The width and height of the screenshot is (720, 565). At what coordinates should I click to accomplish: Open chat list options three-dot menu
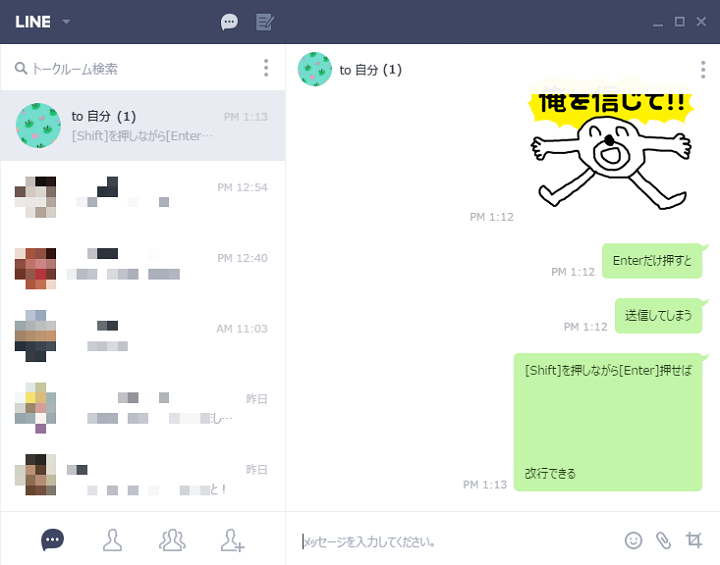click(266, 68)
